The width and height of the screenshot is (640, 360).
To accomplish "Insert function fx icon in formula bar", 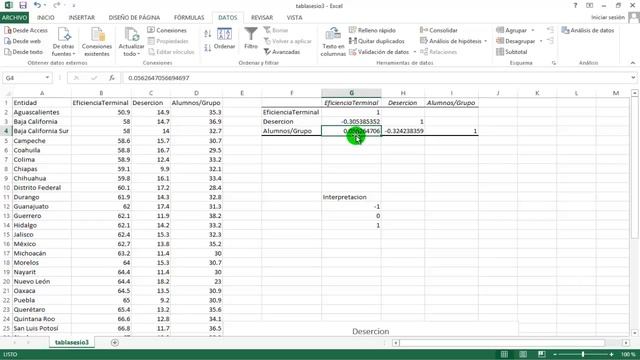I will point(111,78).
